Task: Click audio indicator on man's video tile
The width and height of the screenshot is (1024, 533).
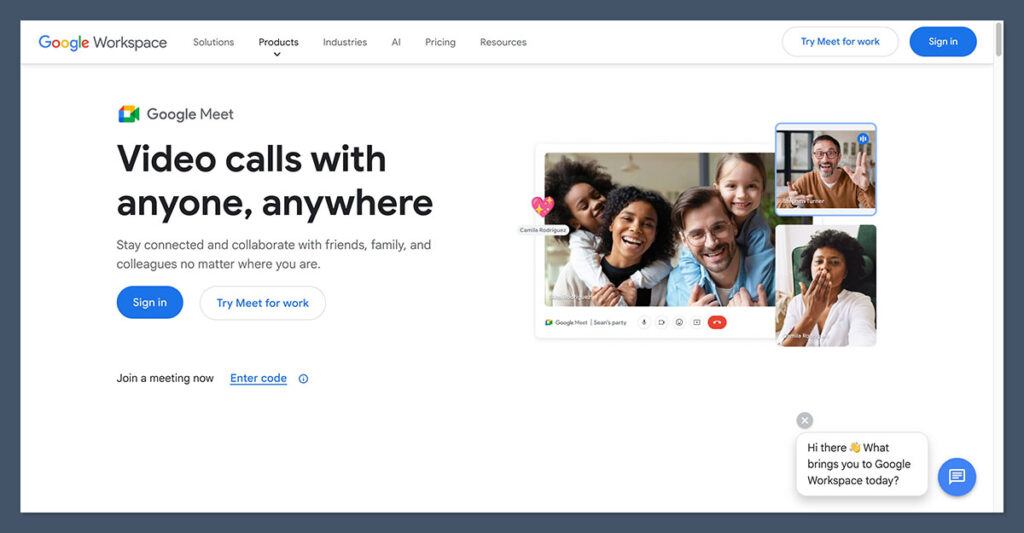Action: pyautogui.click(x=863, y=138)
